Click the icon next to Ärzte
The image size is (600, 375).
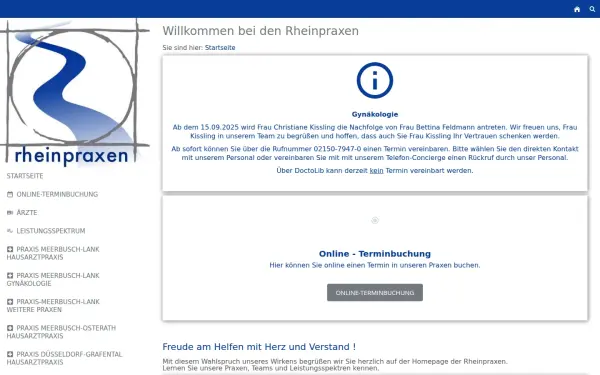coord(10,213)
